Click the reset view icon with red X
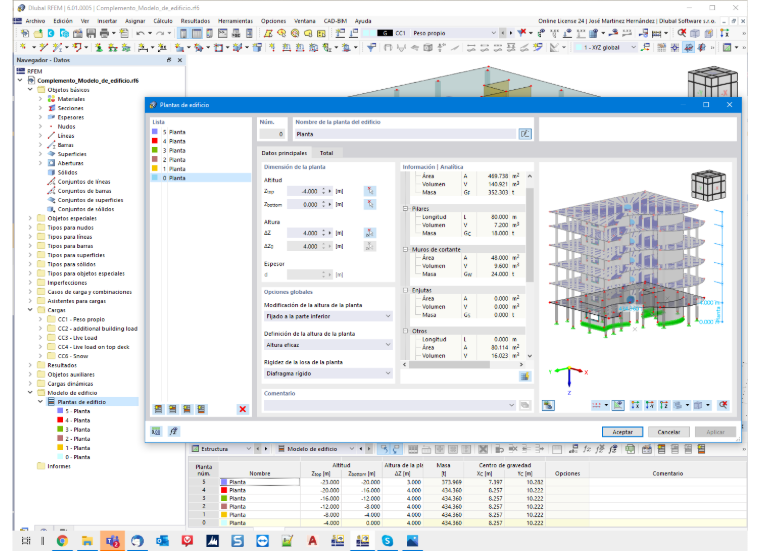Screen dimensions: 760x551 pyautogui.click(x=723, y=405)
